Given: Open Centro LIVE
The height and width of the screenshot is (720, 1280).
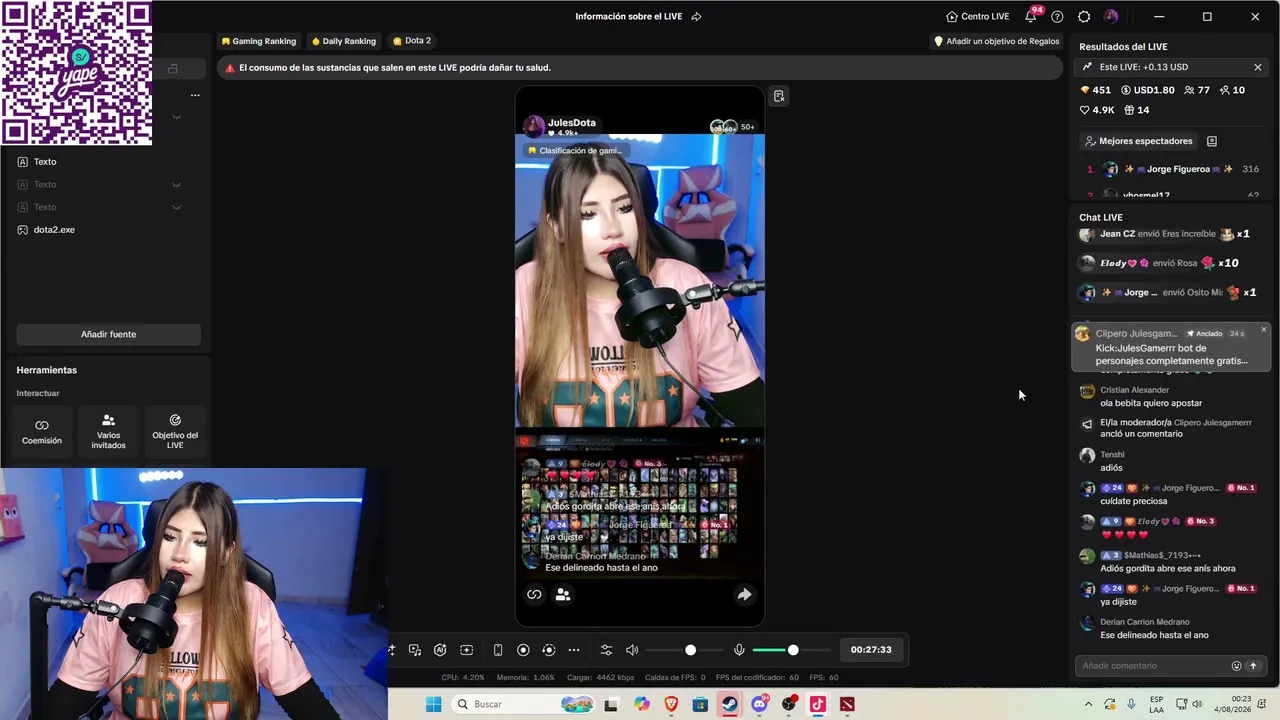Looking at the screenshot, I should (x=977, y=16).
